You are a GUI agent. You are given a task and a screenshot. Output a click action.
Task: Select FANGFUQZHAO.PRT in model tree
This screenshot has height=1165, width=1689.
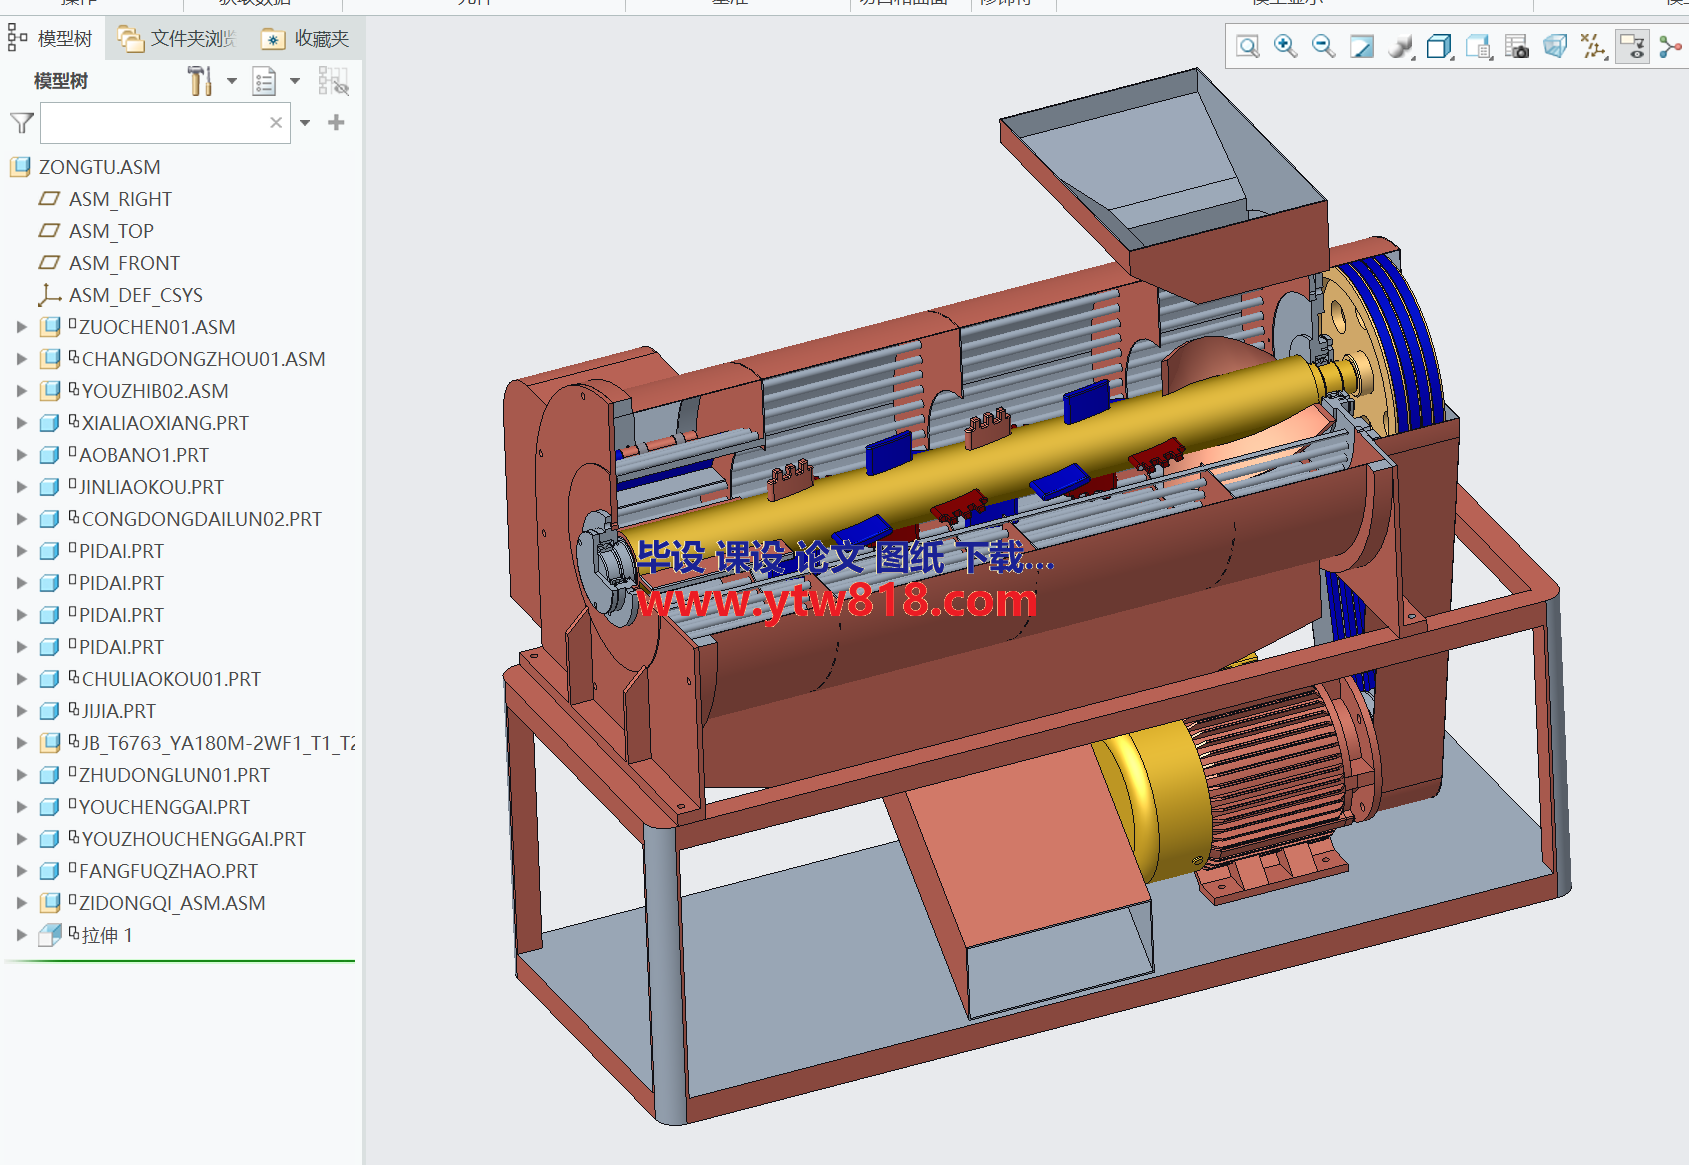pyautogui.click(x=168, y=871)
